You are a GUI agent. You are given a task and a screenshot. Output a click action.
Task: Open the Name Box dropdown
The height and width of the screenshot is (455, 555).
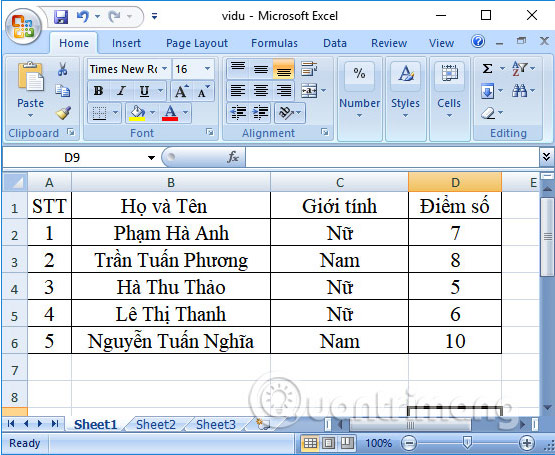coord(151,158)
